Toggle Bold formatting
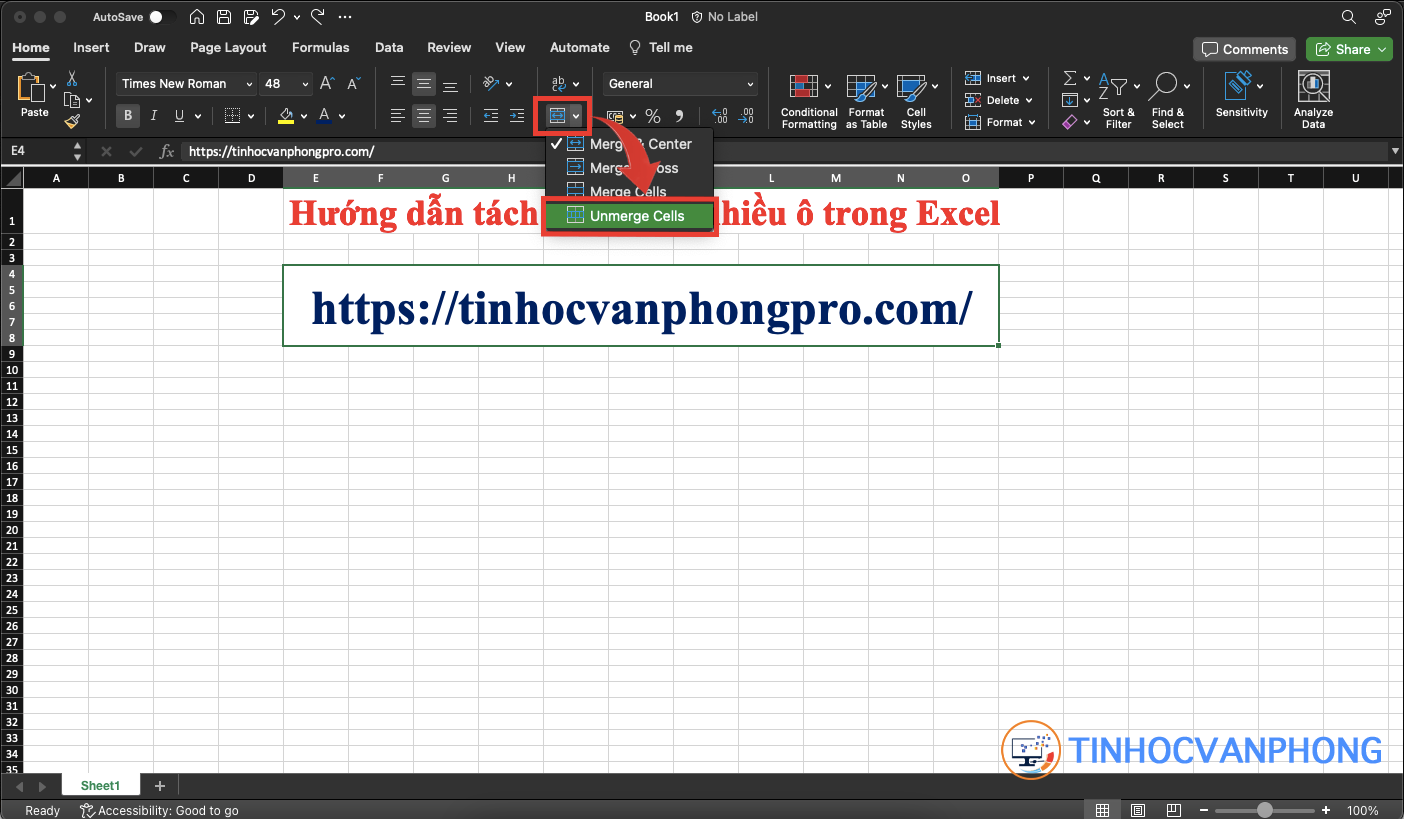1404x819 pixels. 127,116
